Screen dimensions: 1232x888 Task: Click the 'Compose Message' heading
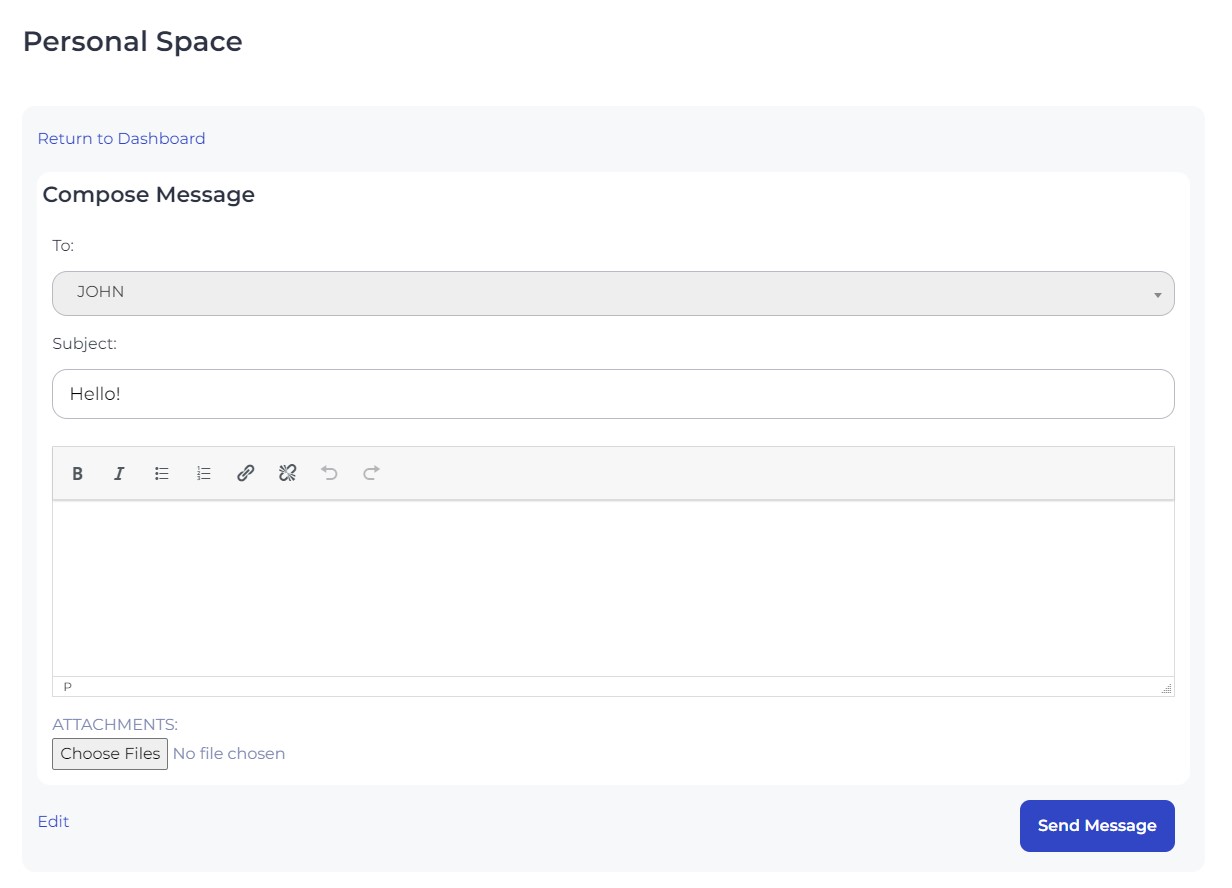148,195
